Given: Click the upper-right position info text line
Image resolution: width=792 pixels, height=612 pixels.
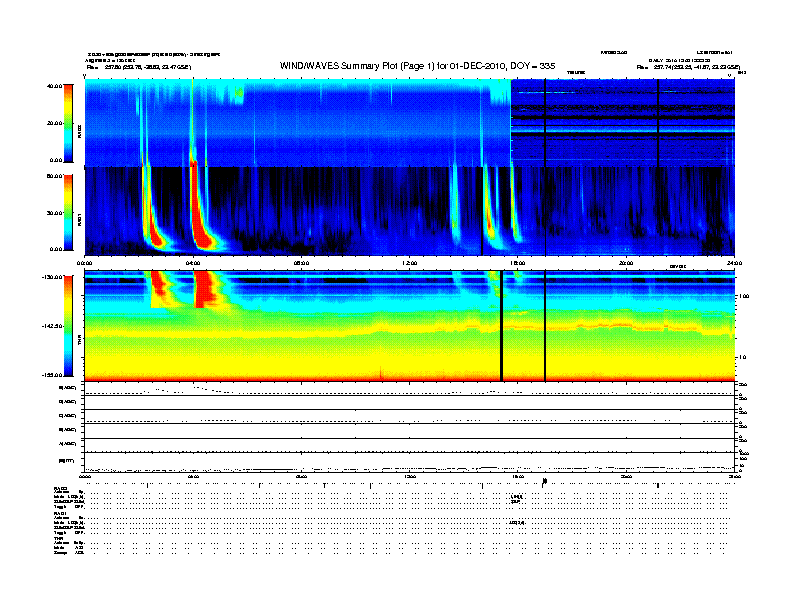Looking at the screenshot, I should tap(688, 67).
